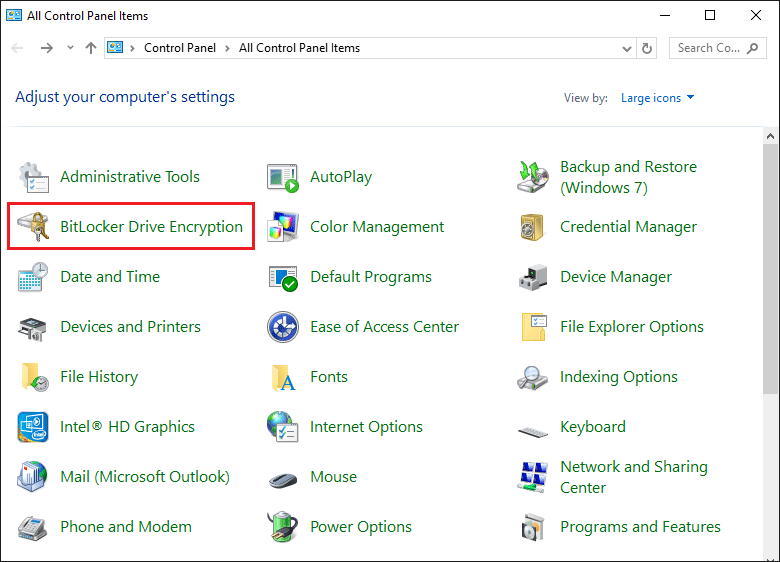Click the Fonts folder icon
This screenshot has height=562, width=780.
click(284, 377)
